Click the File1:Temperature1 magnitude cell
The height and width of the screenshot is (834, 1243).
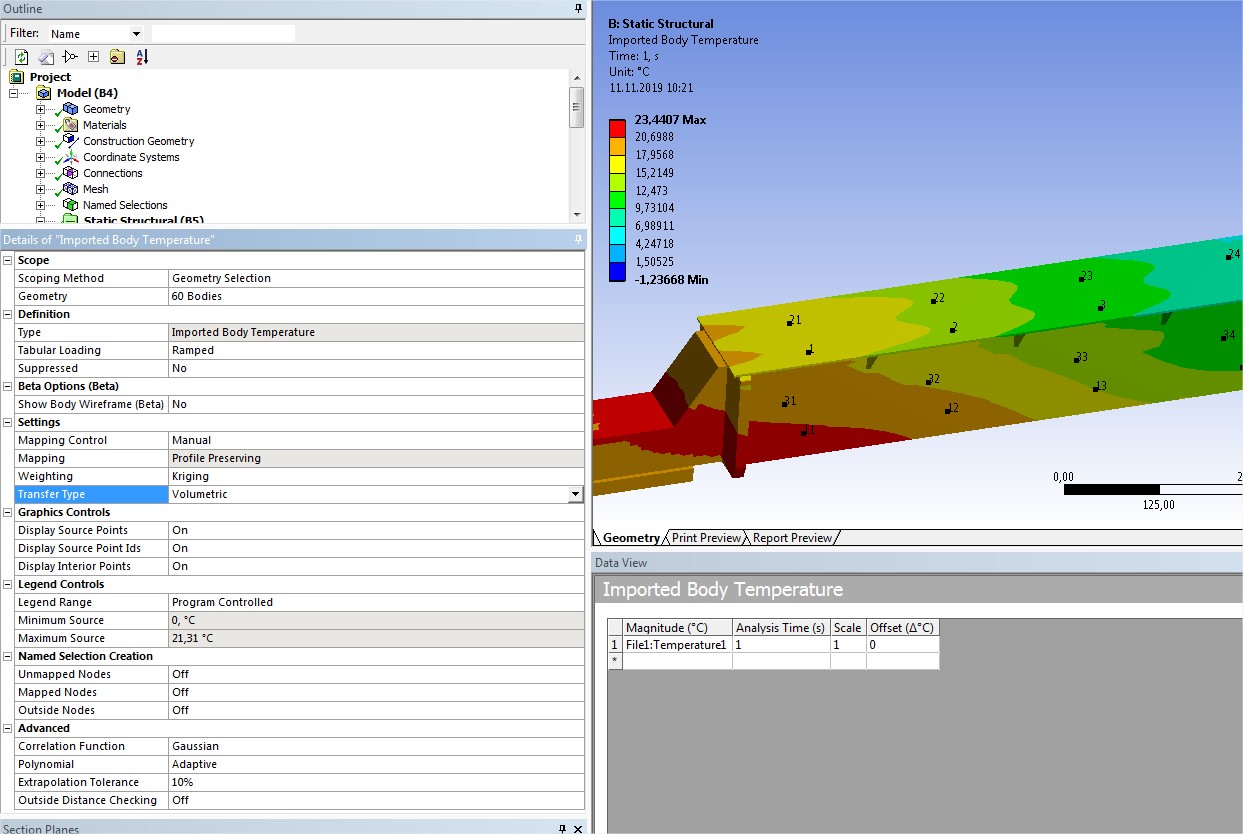click(675, 644)
